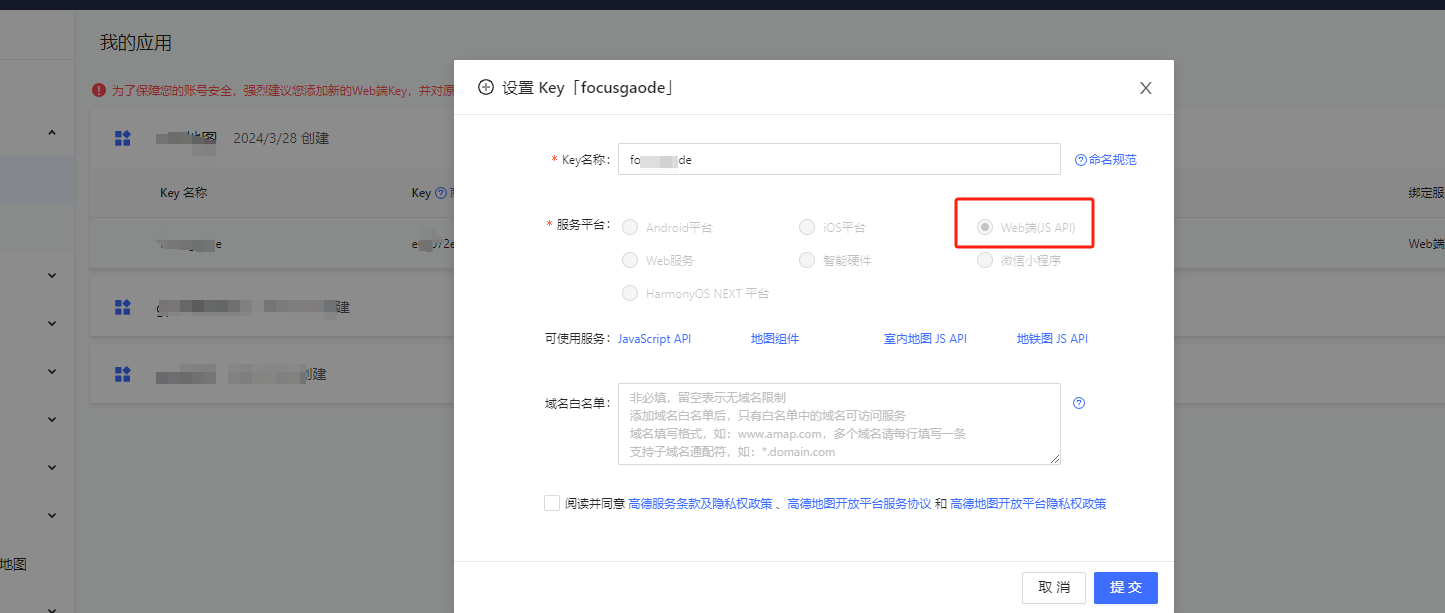Click the grid icon of the 2024/3/28 app

123,138
